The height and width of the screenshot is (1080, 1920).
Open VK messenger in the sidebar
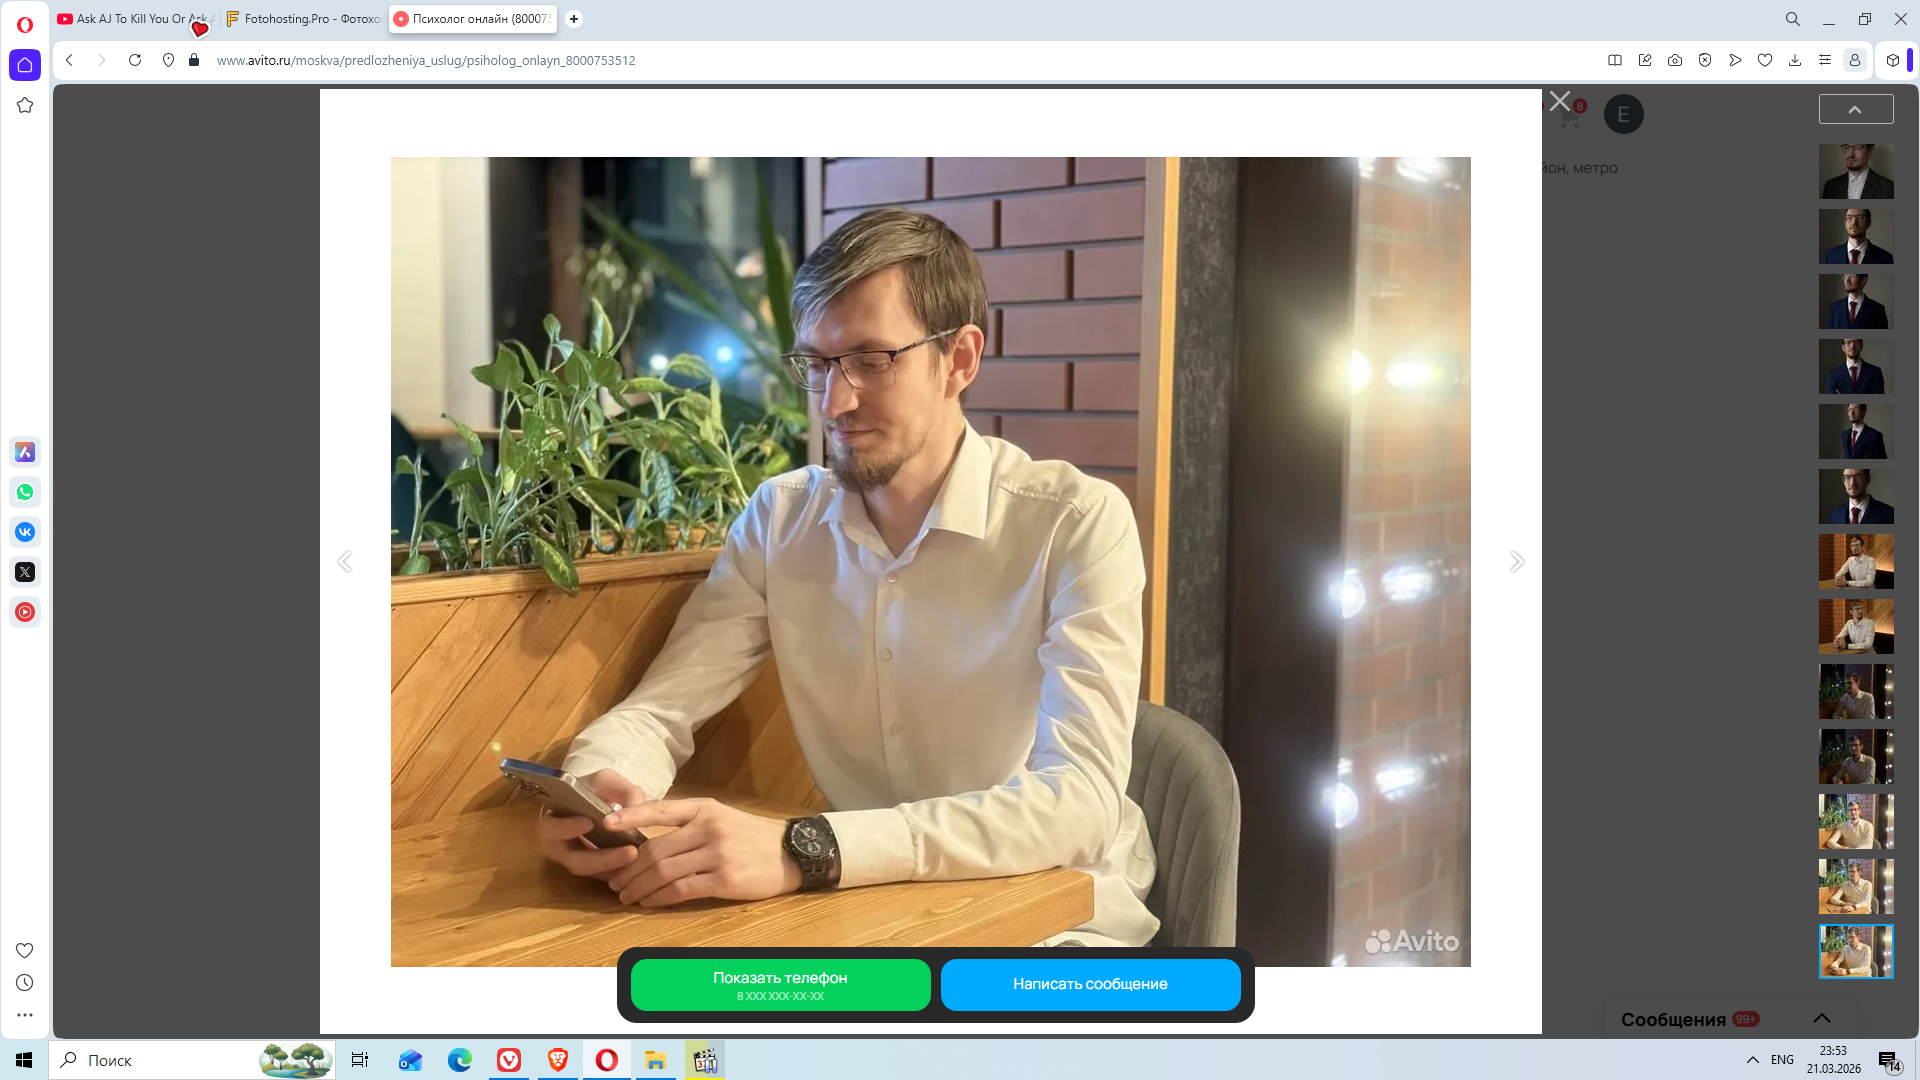click(x=25, y=532)
